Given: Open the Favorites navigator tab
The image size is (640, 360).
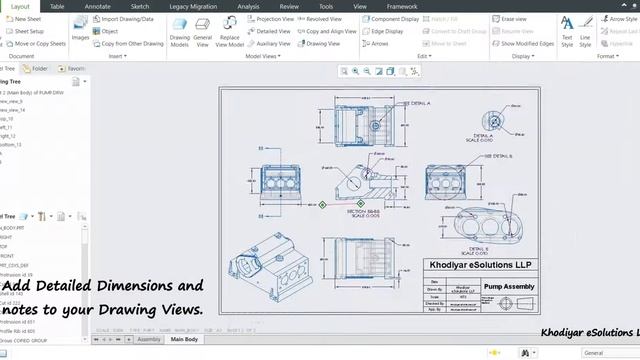Looking at the screenshot, I should (71, 69).
